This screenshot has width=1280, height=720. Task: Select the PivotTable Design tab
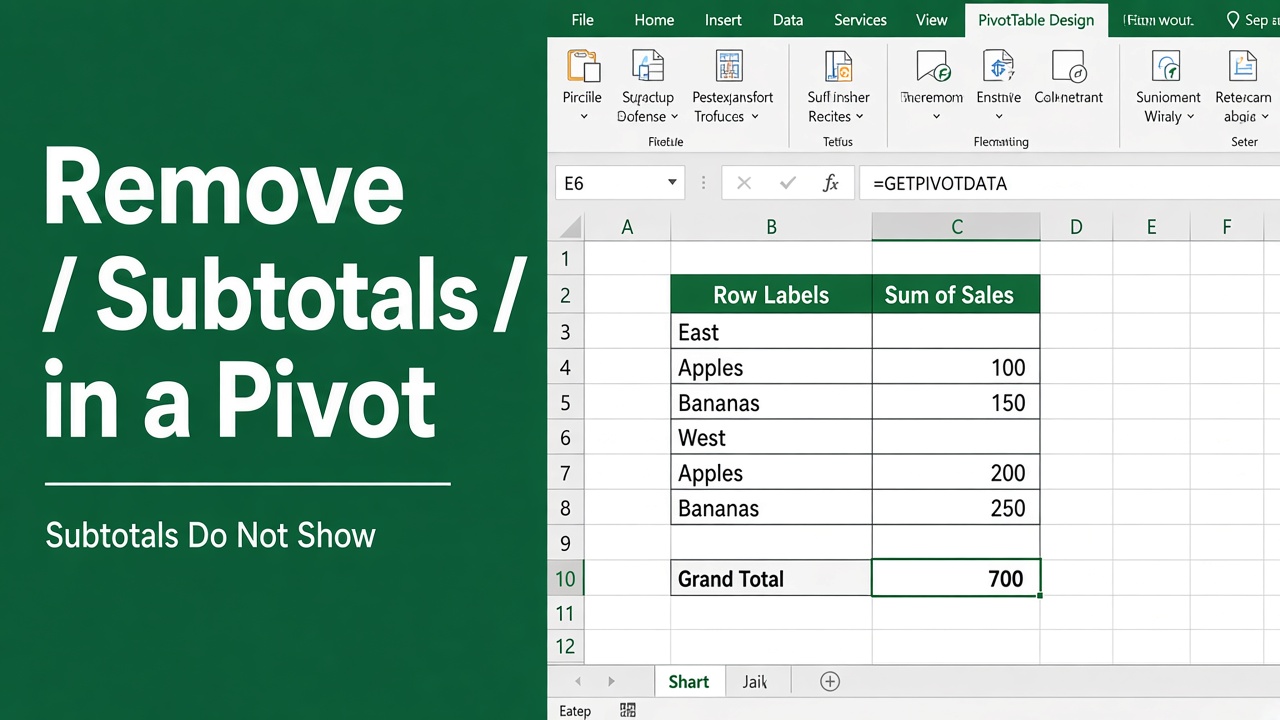(x=1036, y=20)
